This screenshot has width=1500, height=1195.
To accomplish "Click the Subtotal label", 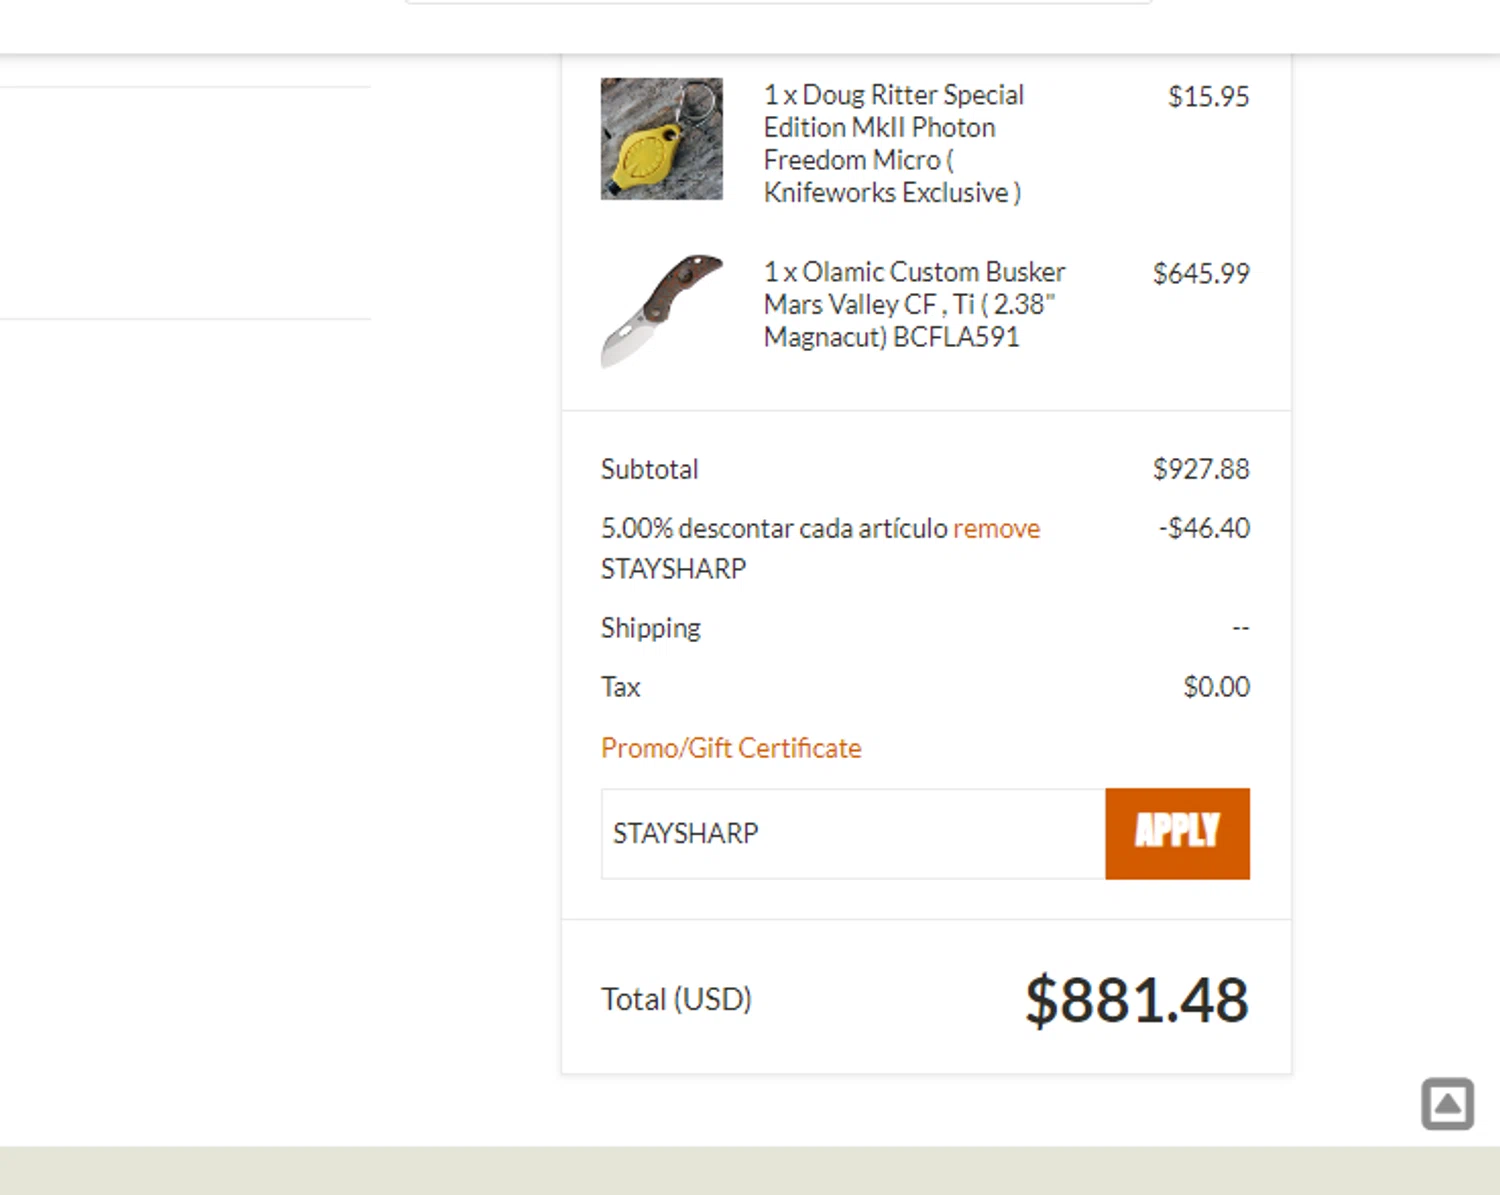I will (x=649, y=469).
